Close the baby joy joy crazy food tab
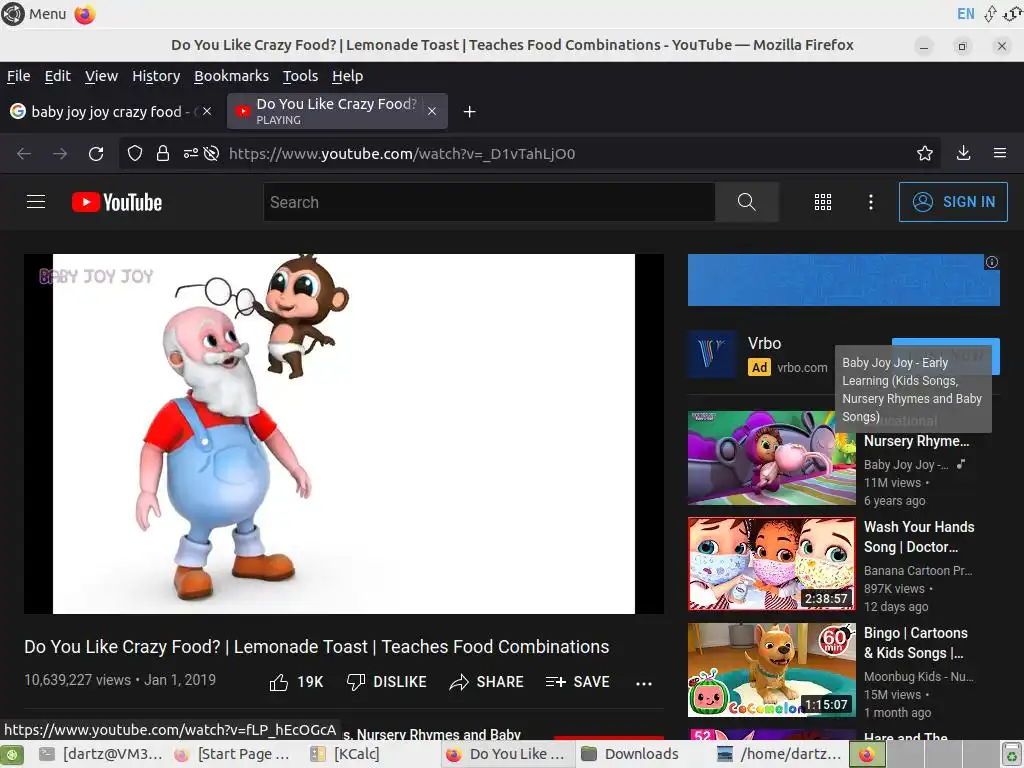This screenshot has height=768, width=1024. (x=206, y=111)
